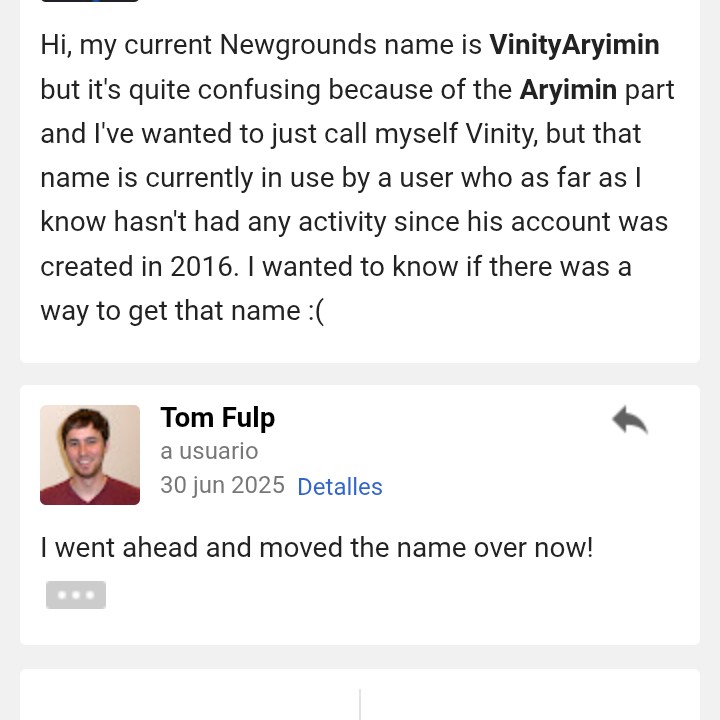This screenshot has width=720, height=720.
Task: Tap the 'a usuario' recipient line
Action: pos(209,451)
